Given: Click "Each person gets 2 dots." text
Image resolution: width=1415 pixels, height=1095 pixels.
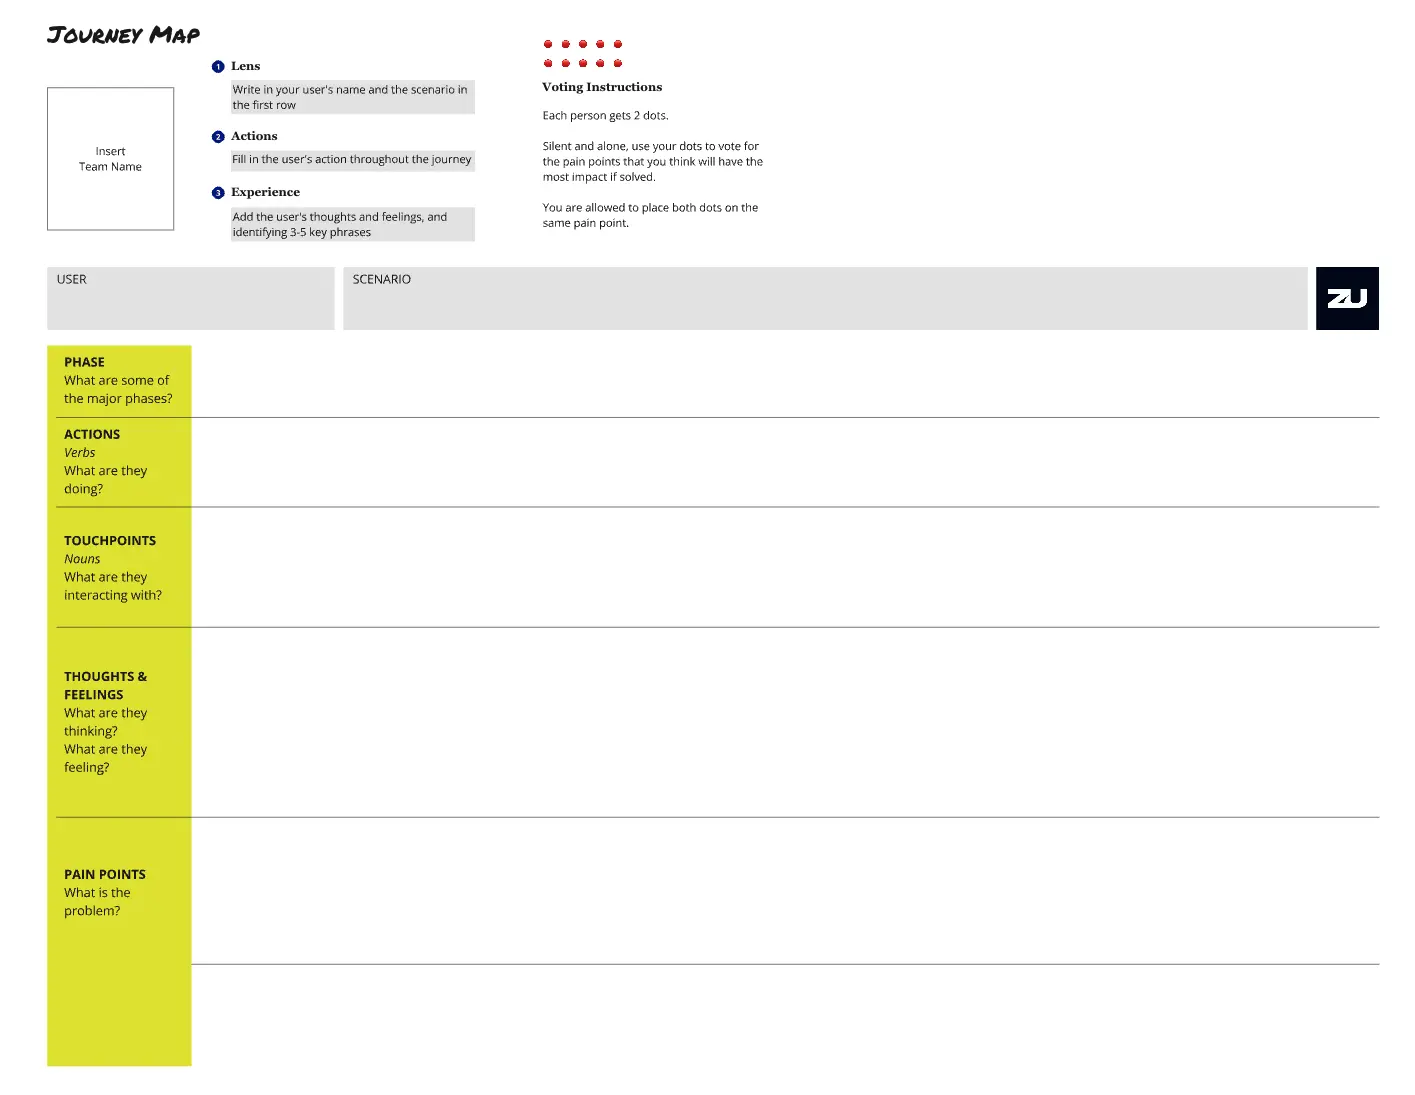Looking at the screenshot, I should 605,116.
